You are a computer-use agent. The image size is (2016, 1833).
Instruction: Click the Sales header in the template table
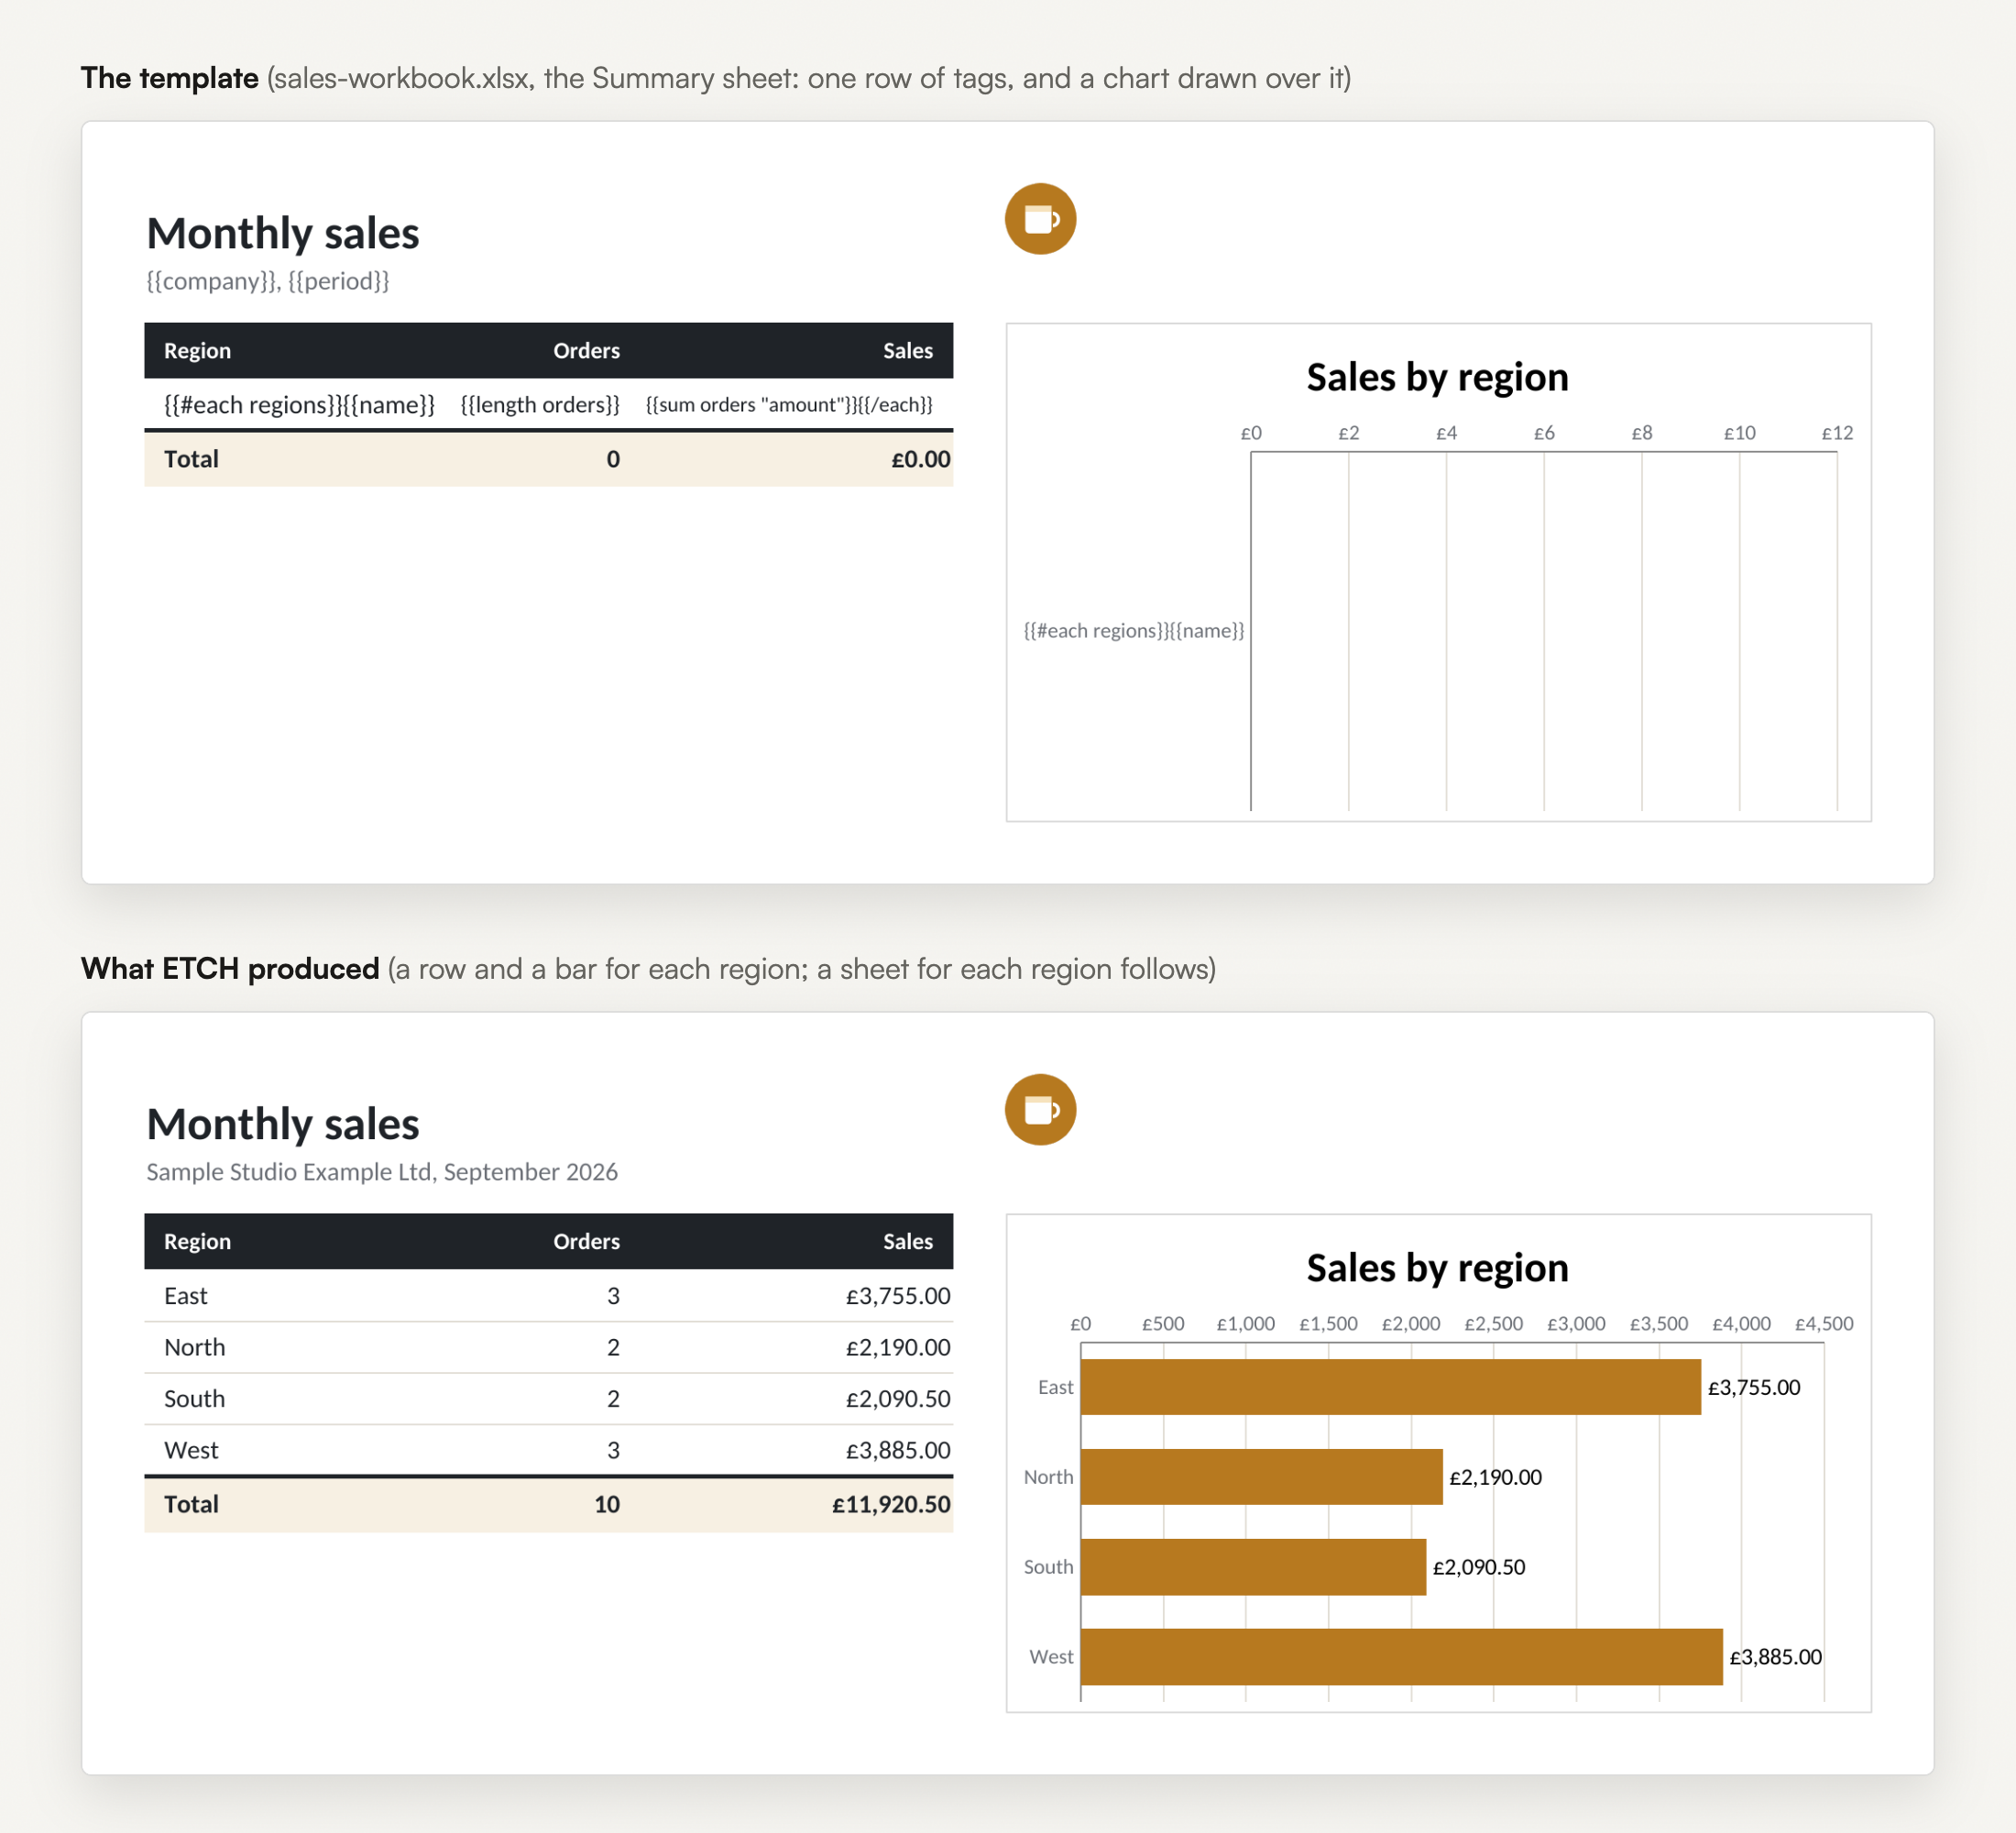(x=908, y=350)
